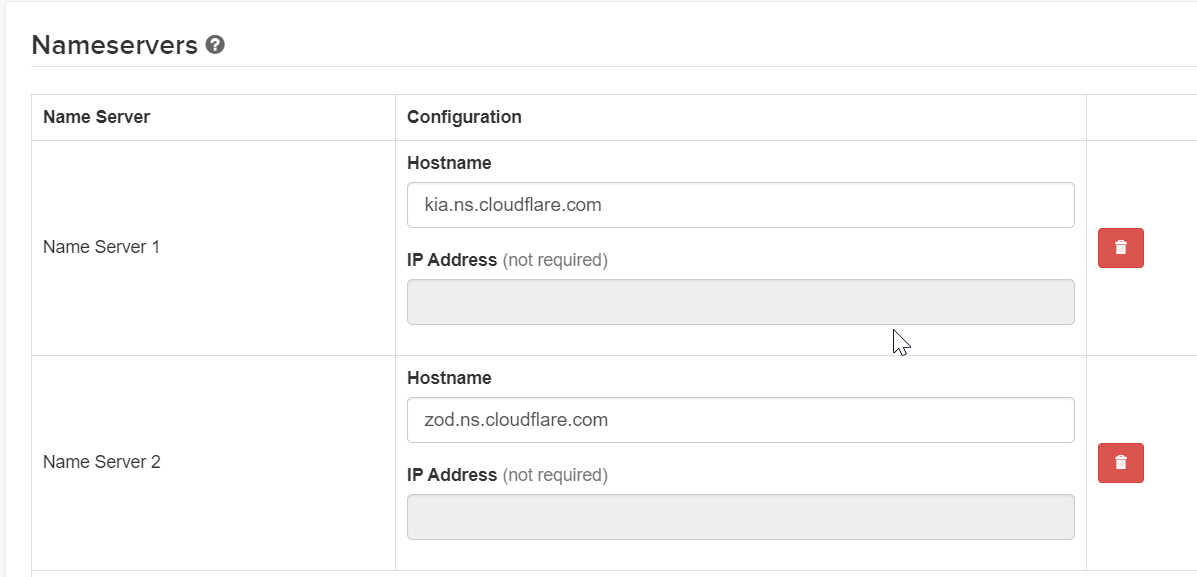Select the Name Server 1 IP Address field
Image resolution: width=1197 pixels, height=577 pixels.
click(740, 302)
